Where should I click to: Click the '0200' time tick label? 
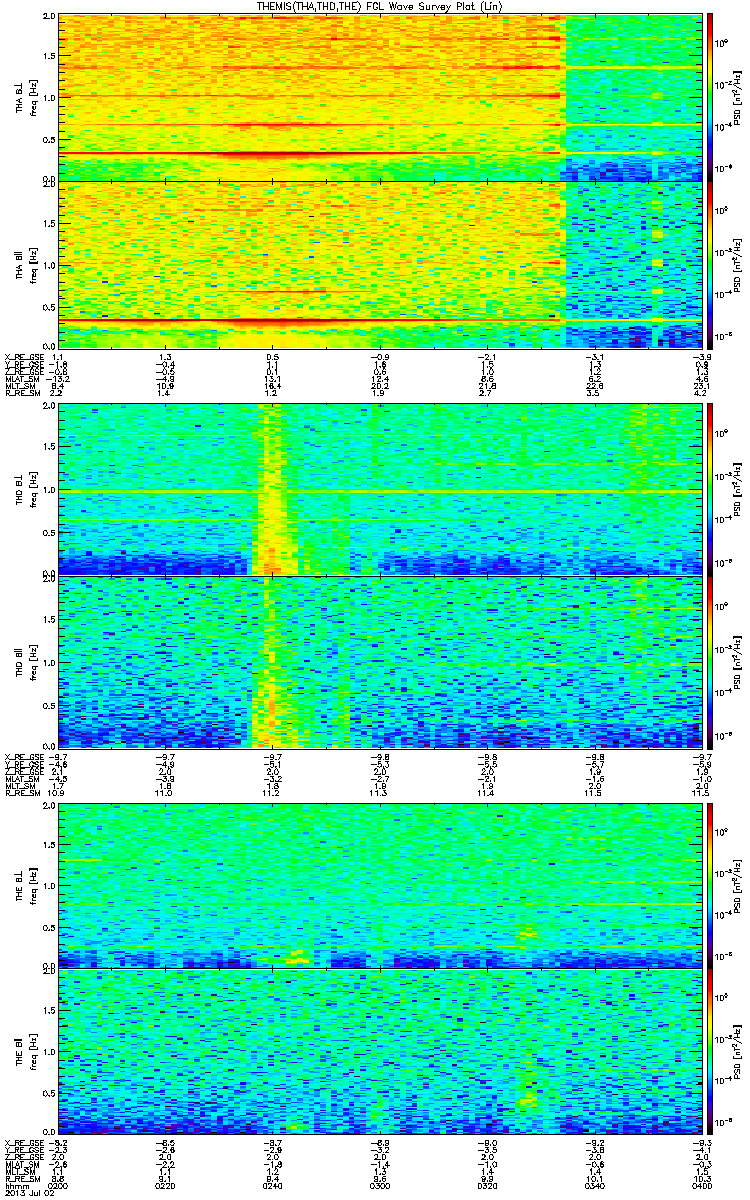pos(57,1185)
